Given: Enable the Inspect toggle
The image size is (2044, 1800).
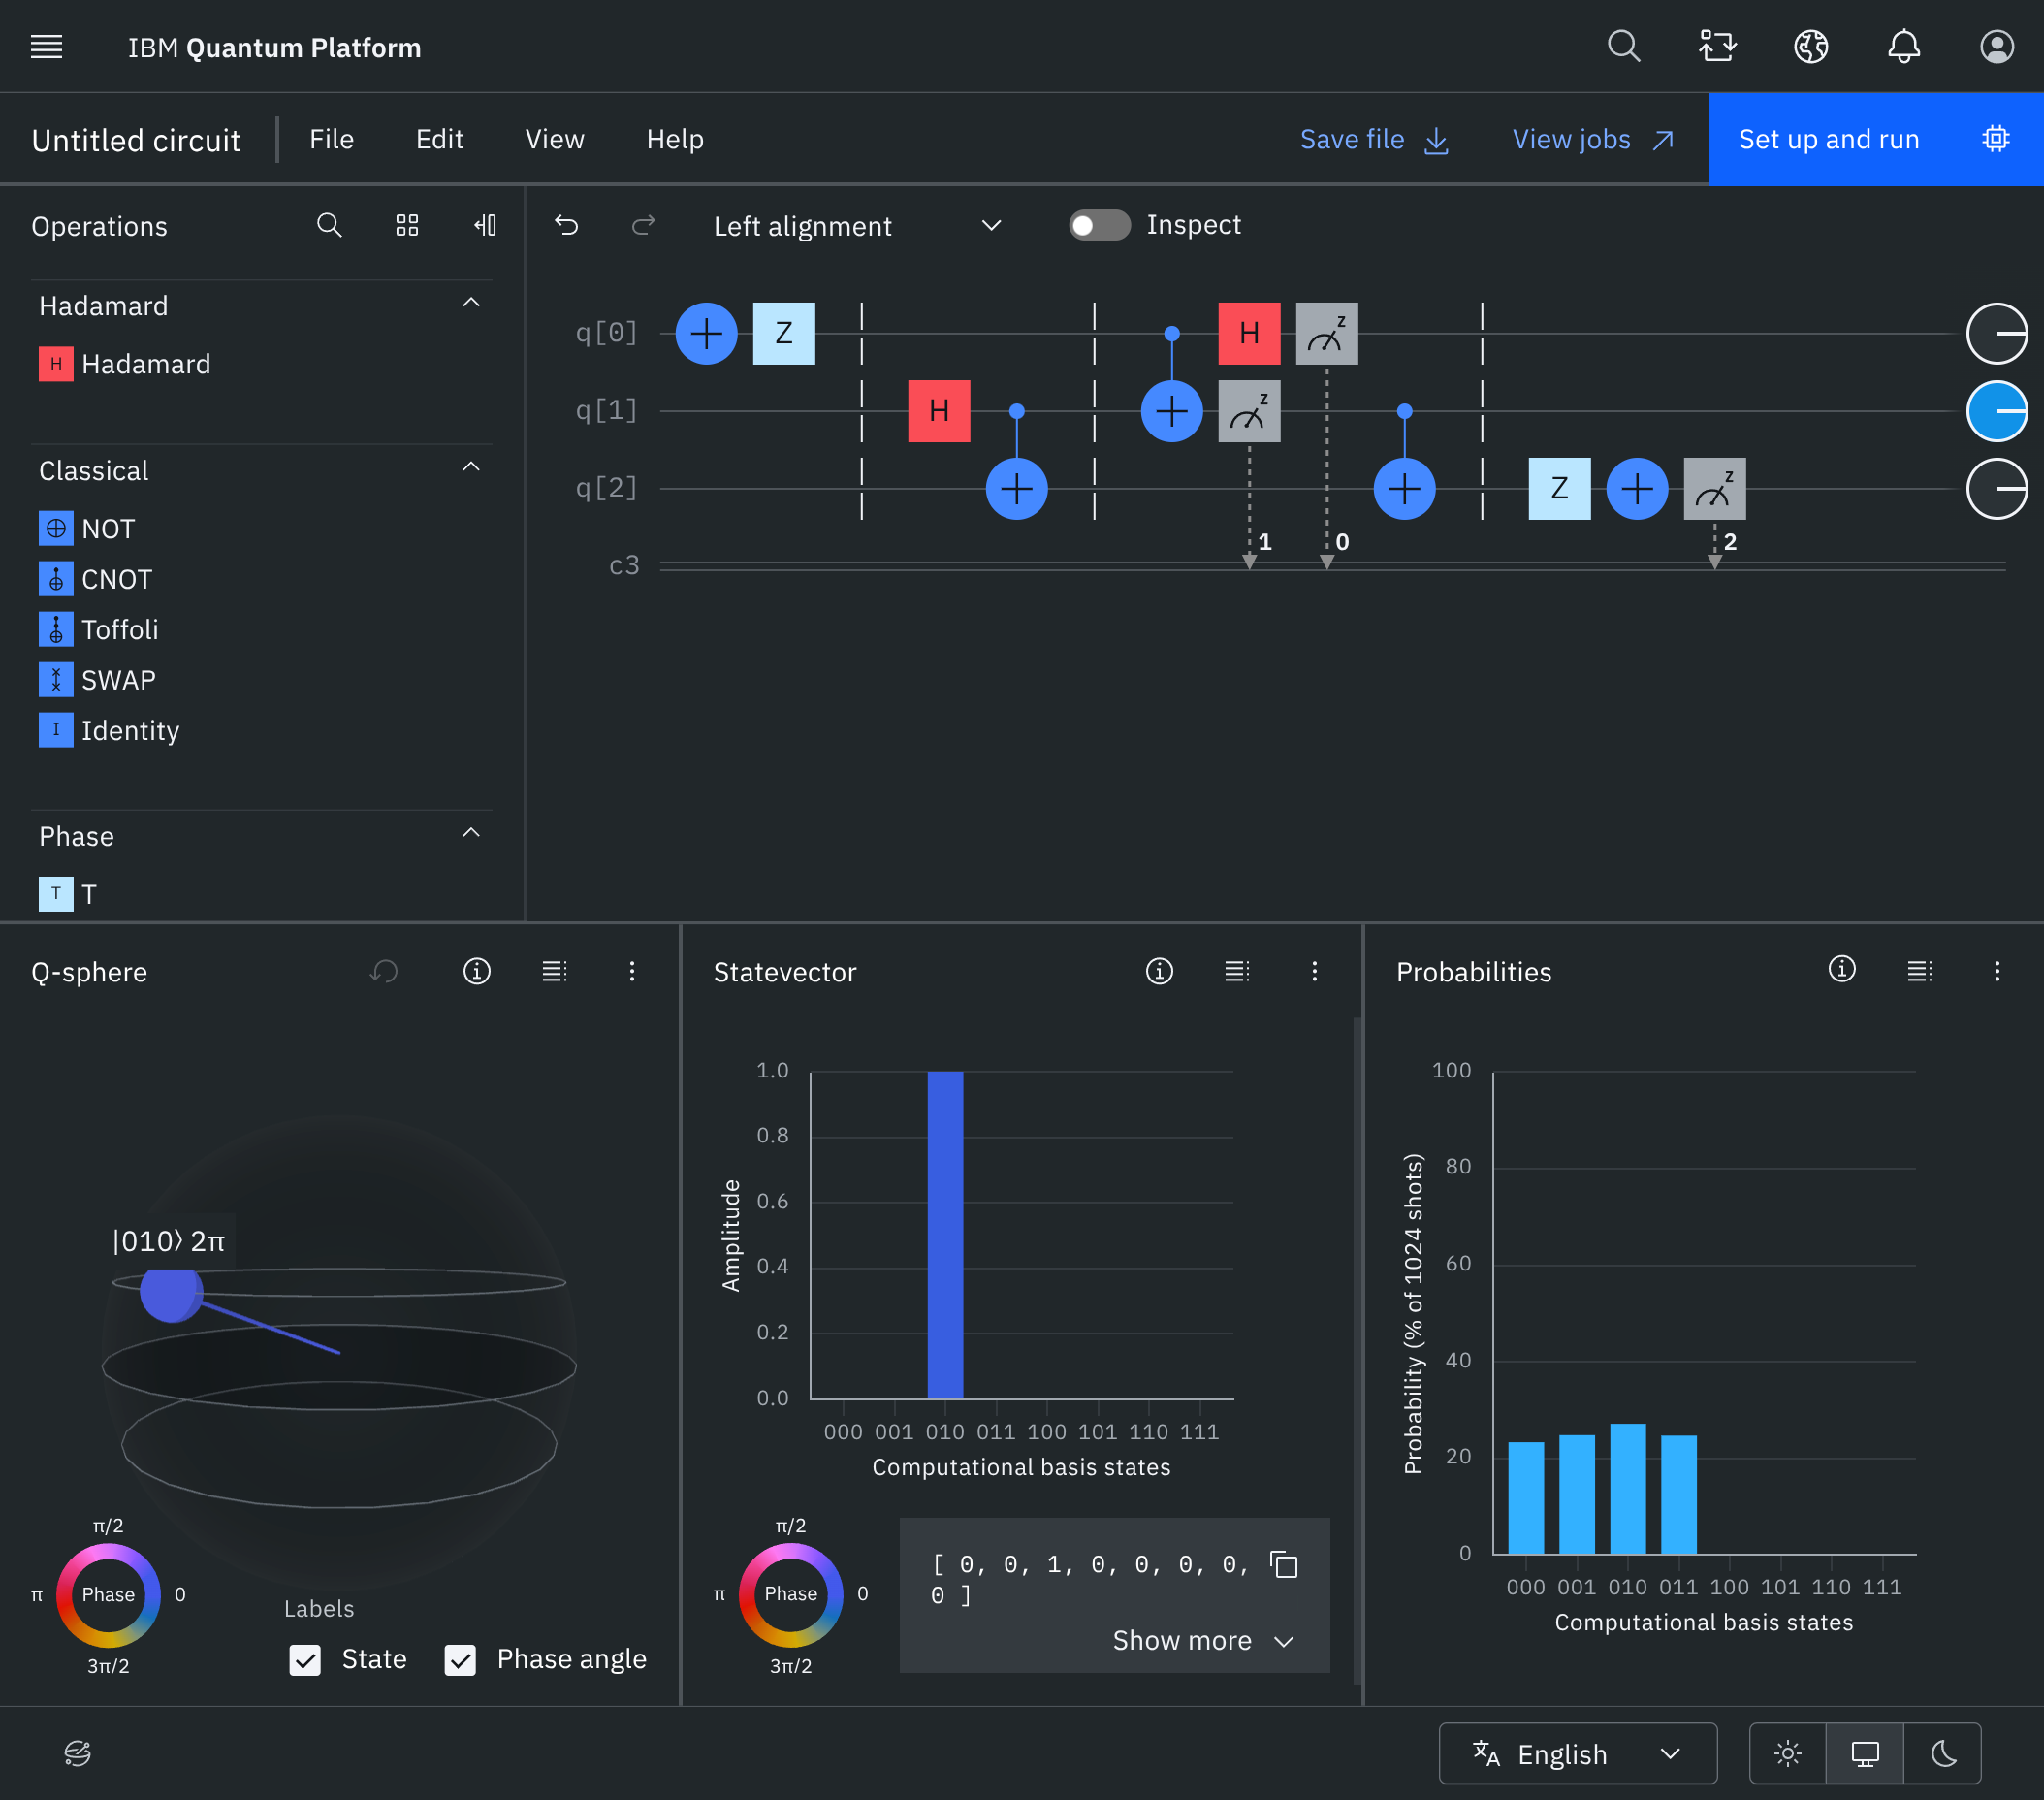Looking at the screenshot, I should point(1098,225).
